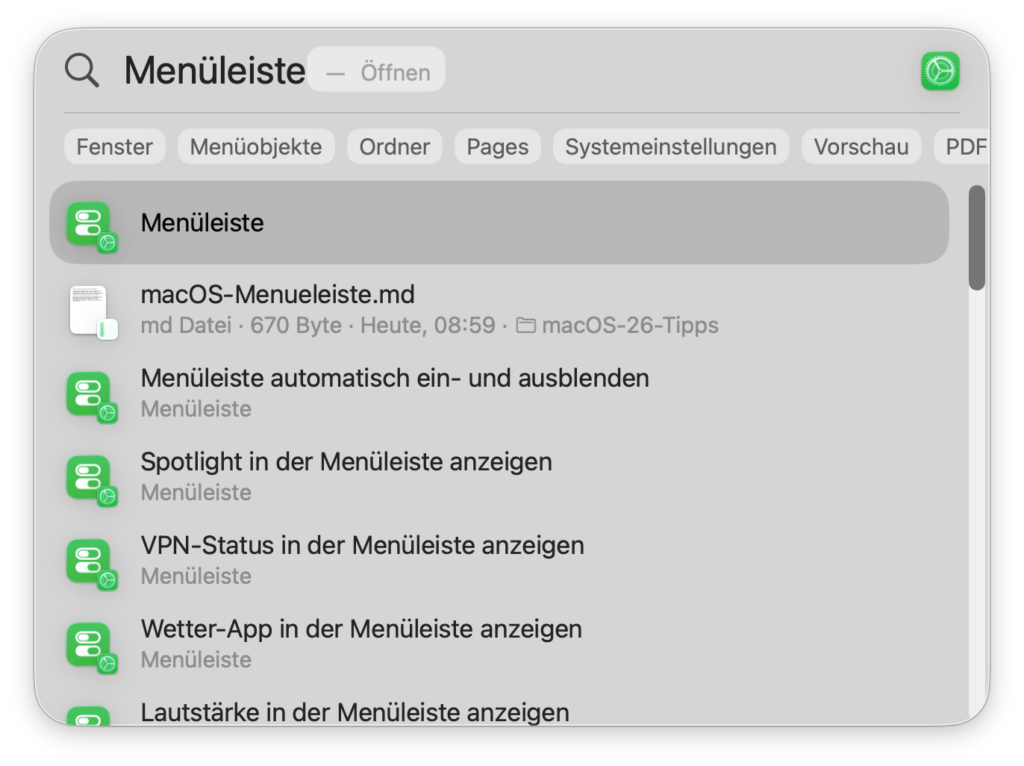This screenshot has height=766, width=1024.
Task: Open the System Settings icon top right
Action: (x=939, y=72)
